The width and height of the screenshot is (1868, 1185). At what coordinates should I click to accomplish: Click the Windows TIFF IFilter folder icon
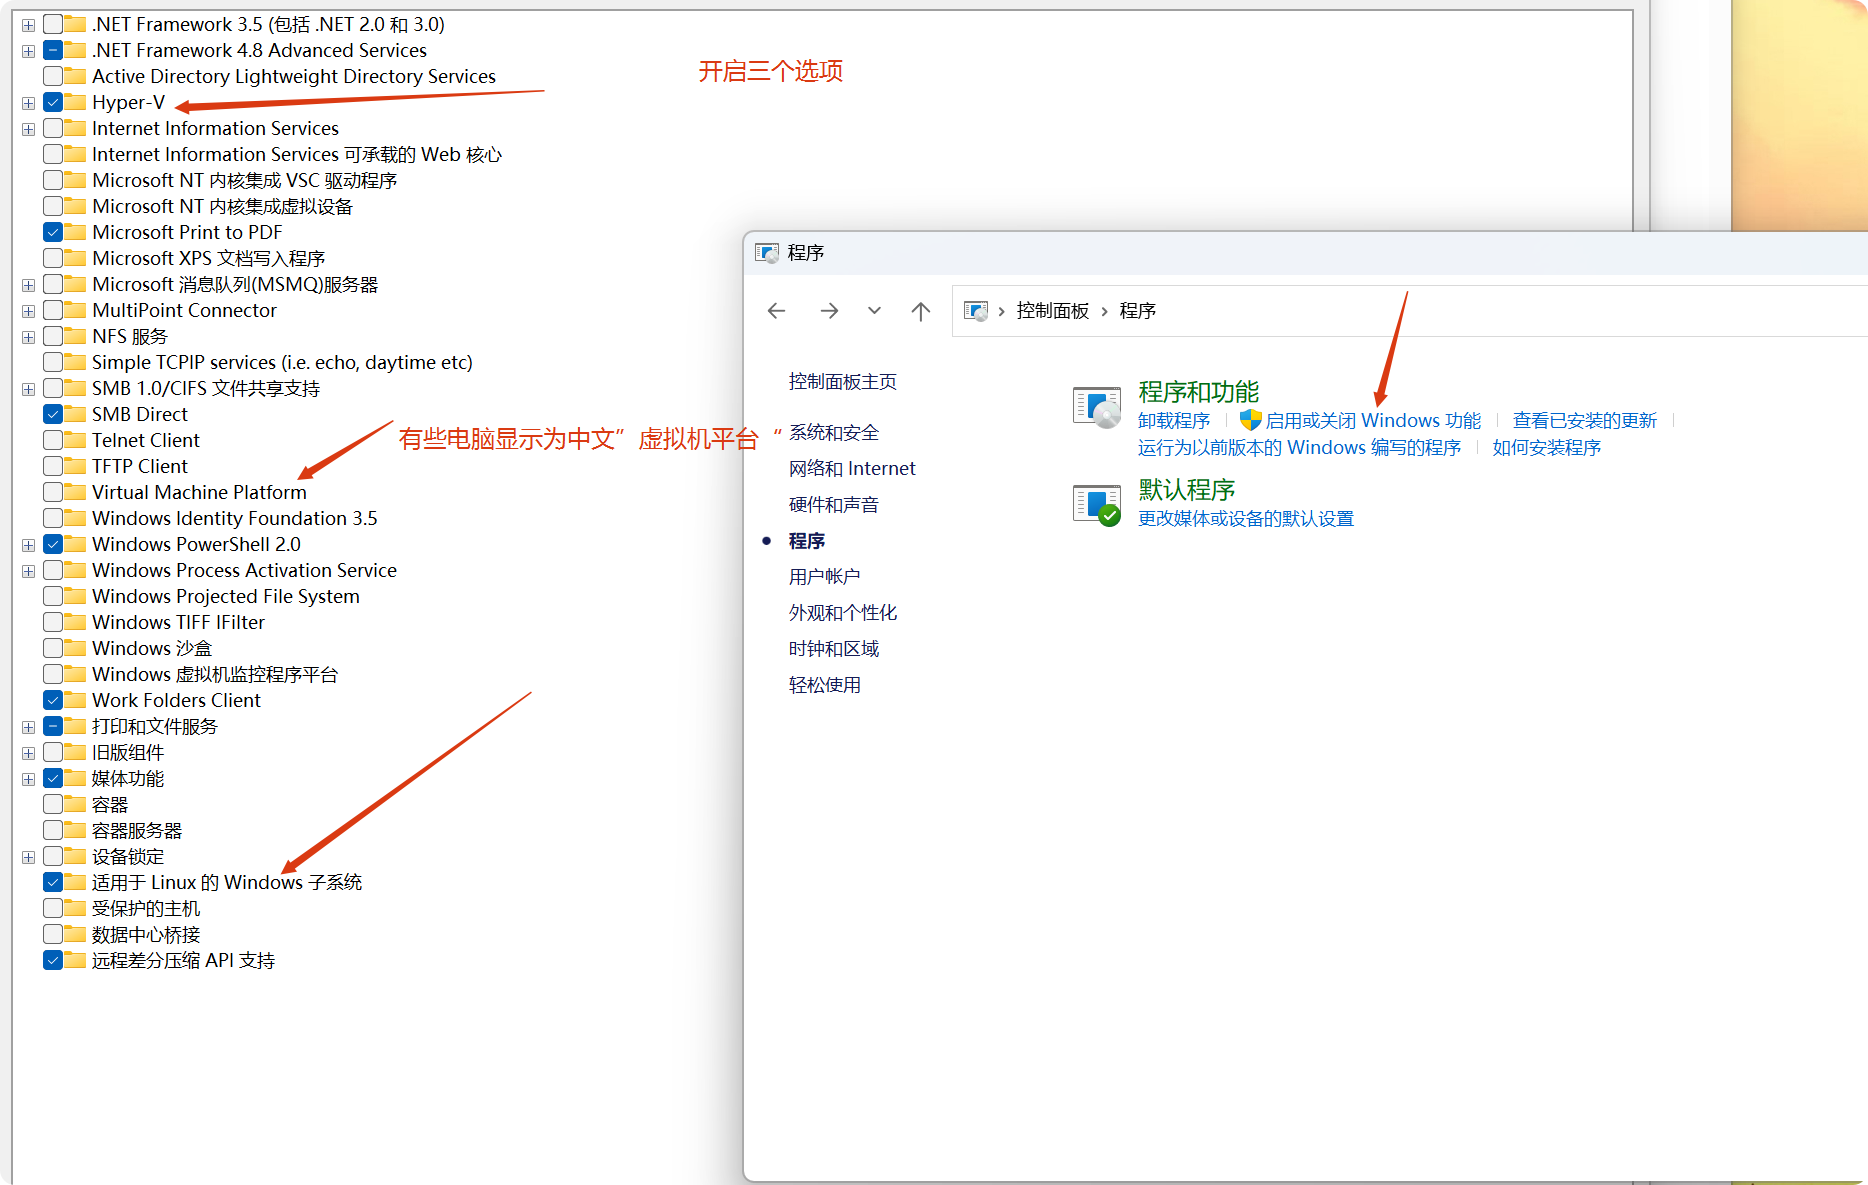[75, 622]
